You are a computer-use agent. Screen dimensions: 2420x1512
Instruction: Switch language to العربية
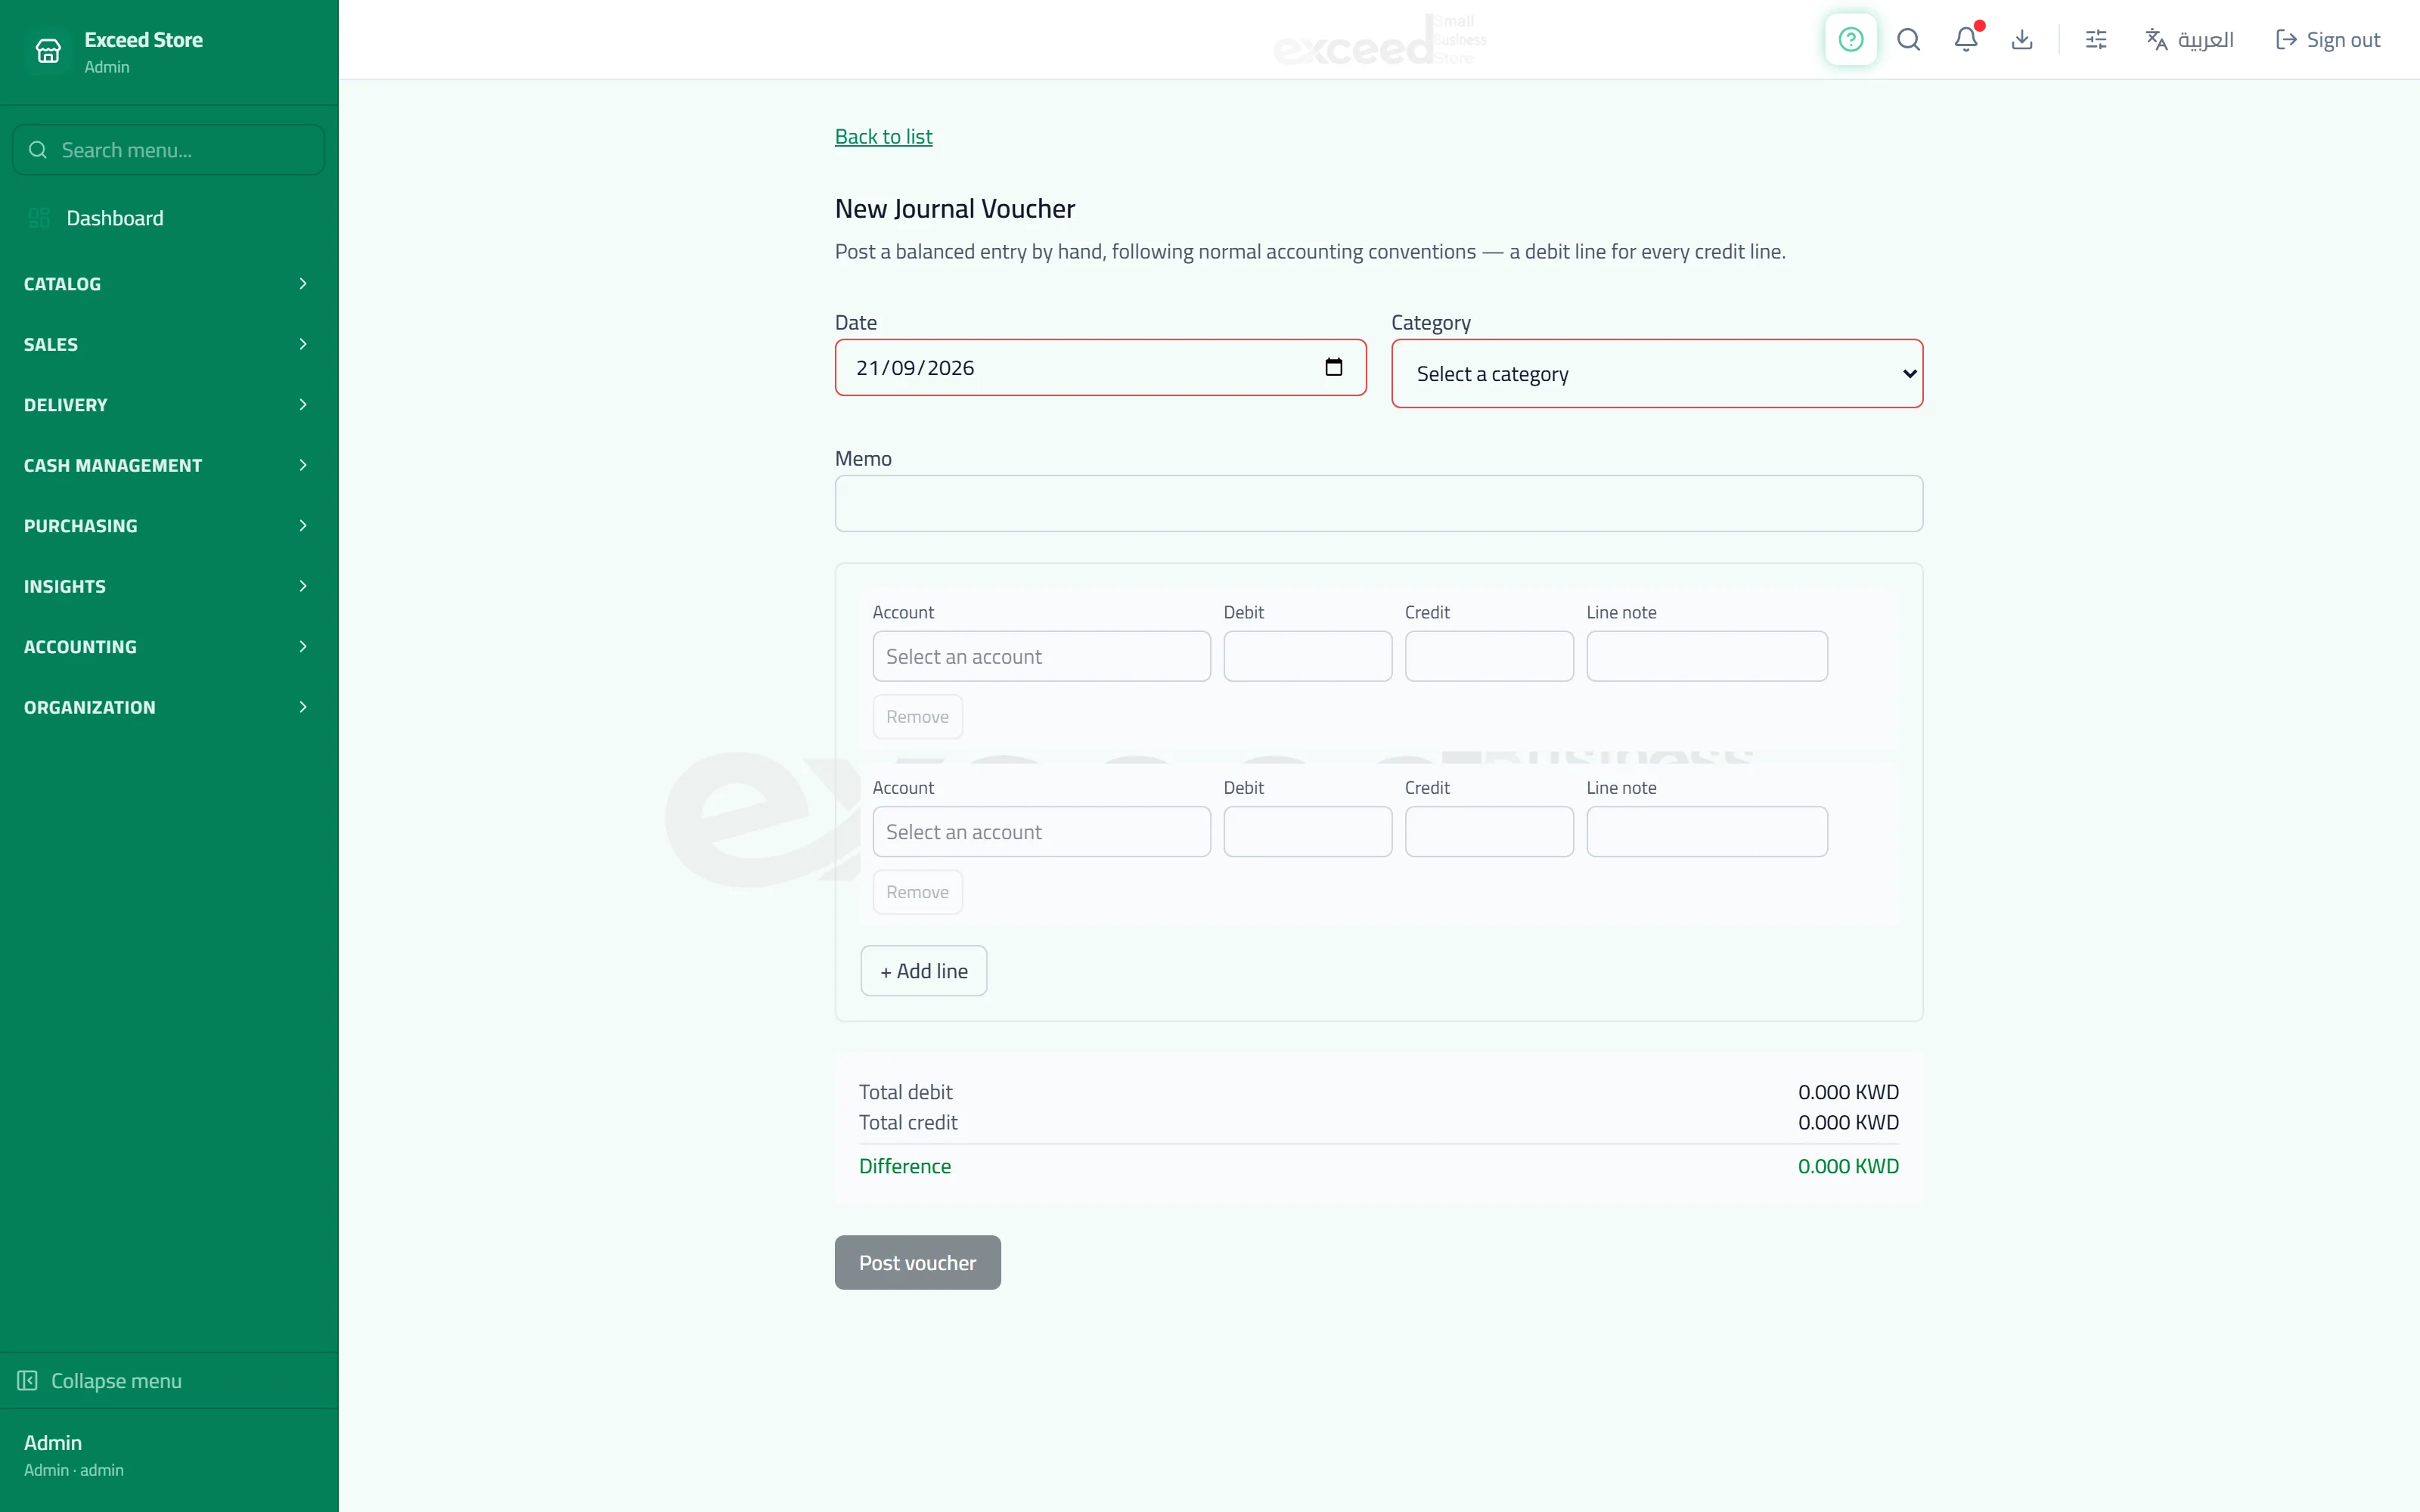pyautogui.click(x=2189, y=39)
